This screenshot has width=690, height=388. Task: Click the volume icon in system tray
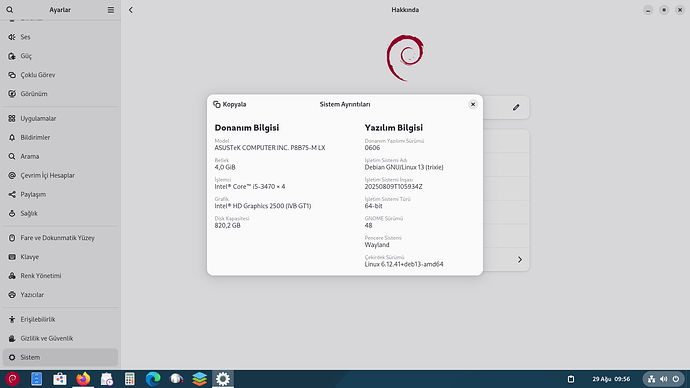pyautogui.click(x=664, y=379)
